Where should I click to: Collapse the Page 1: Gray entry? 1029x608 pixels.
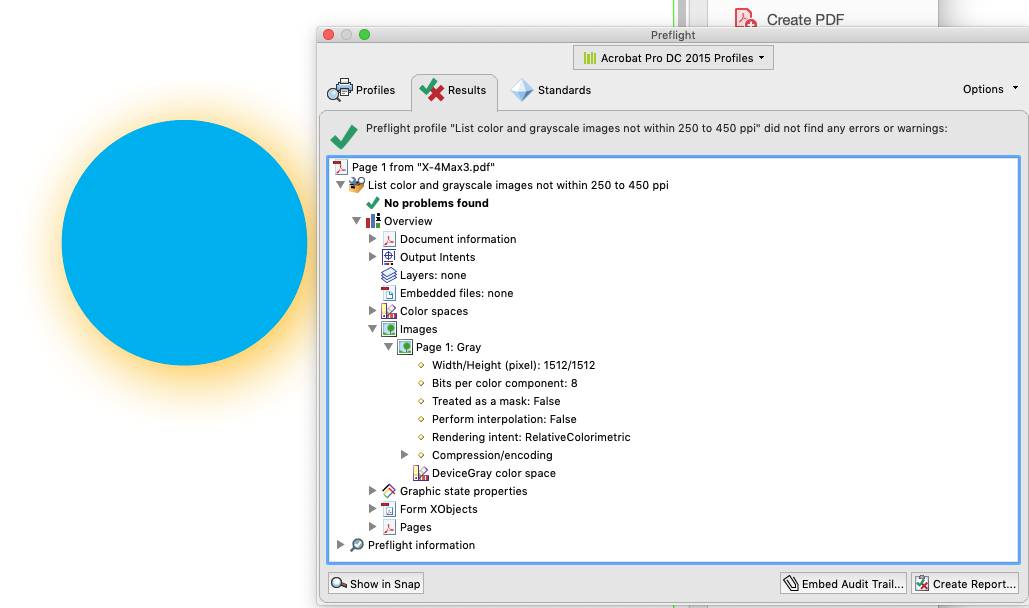[389, 347]
